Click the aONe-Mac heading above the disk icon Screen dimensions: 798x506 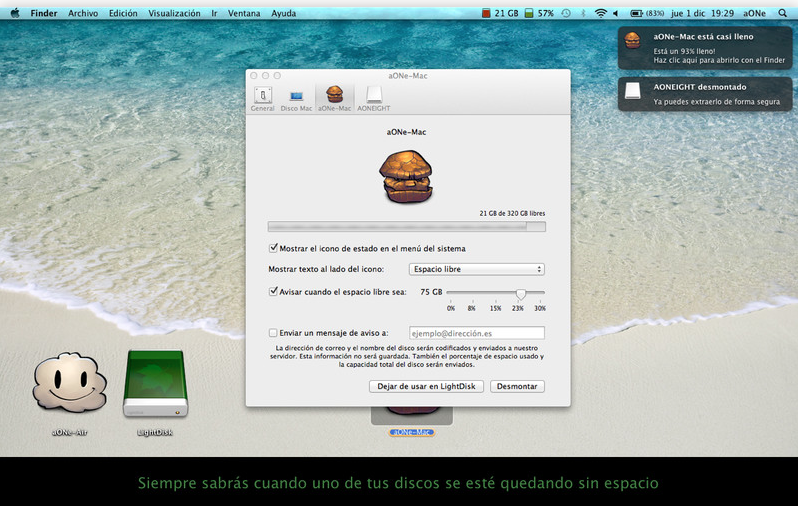pyautogui.click(x=406, y=132)
